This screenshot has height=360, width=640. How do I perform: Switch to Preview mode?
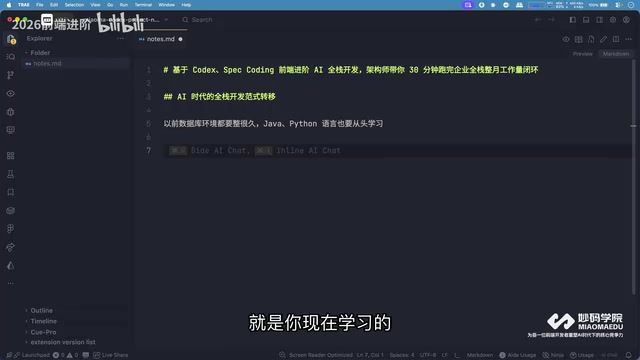582,54
